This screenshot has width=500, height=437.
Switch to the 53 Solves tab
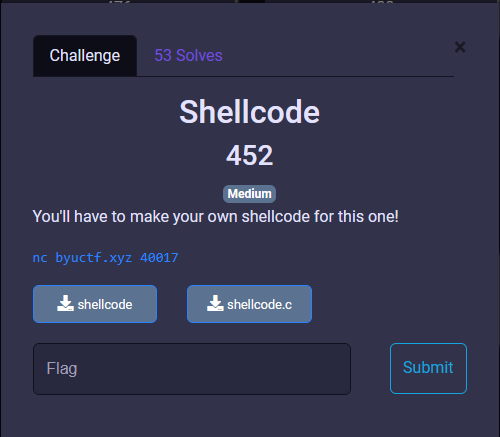tap(188, 55)
